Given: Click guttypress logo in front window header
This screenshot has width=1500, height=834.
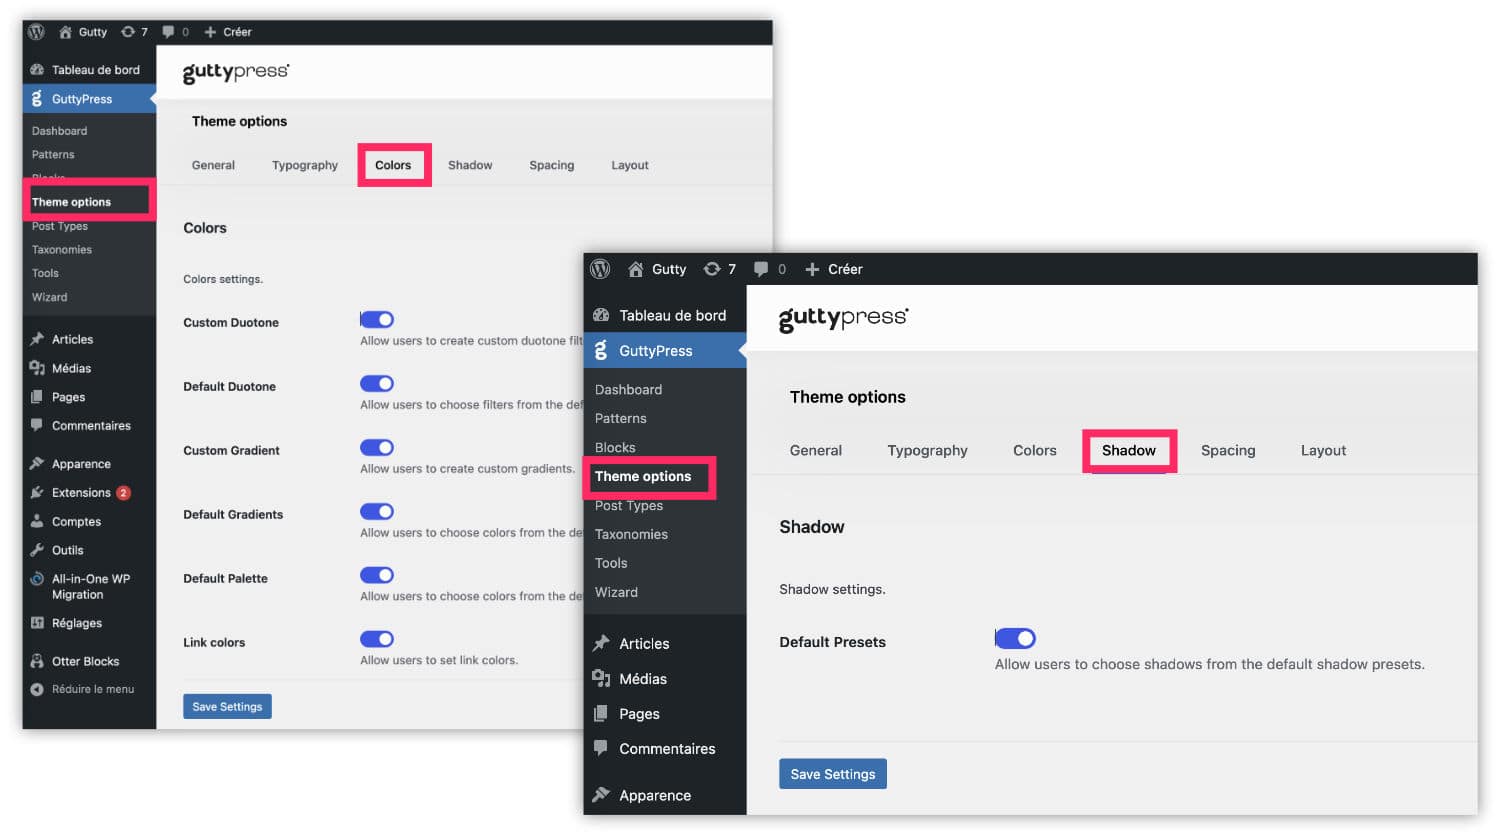Looking at the screenshot, I should 843,319.
